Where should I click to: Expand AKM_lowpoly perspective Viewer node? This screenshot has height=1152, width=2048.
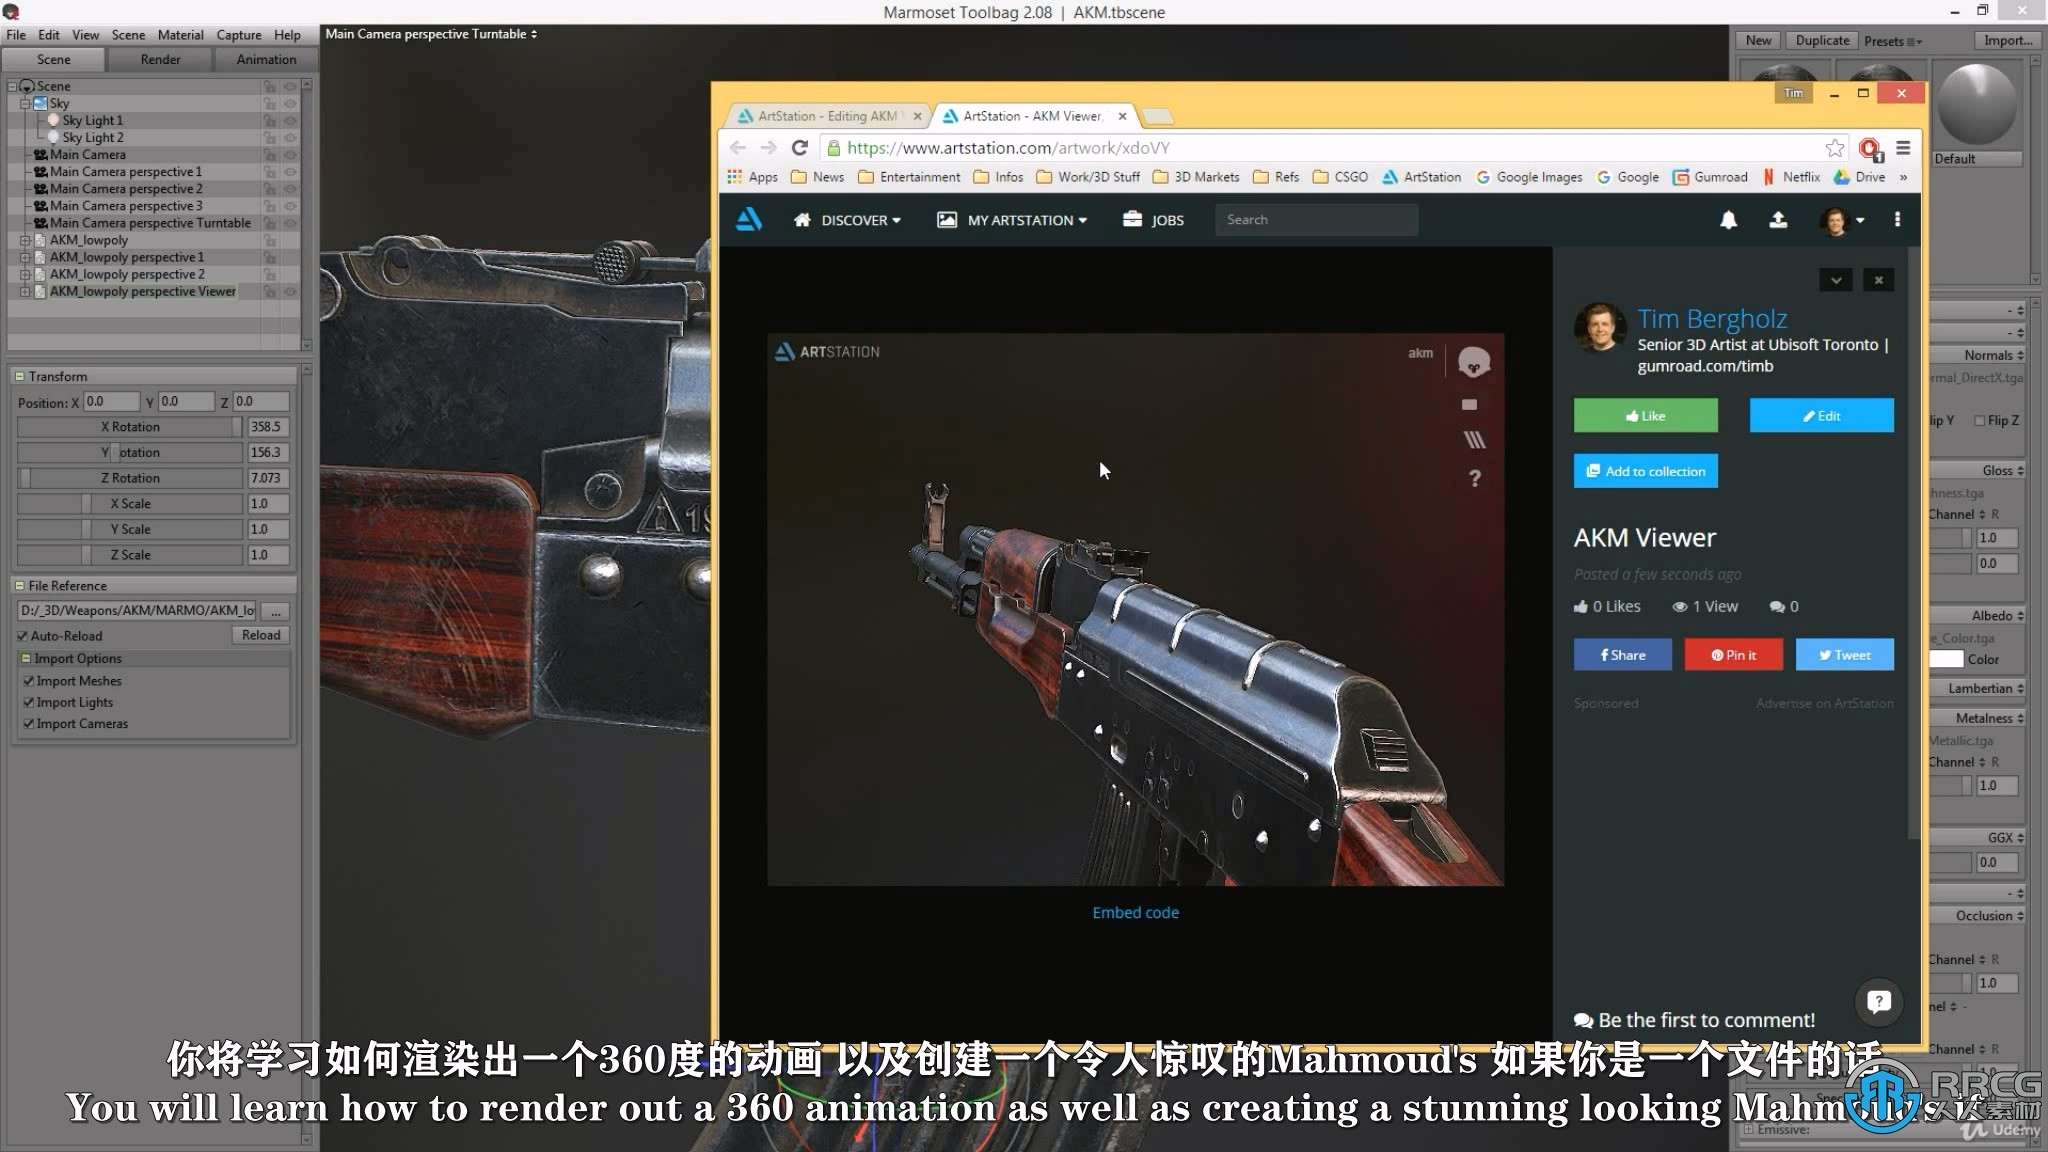[25, 292]
